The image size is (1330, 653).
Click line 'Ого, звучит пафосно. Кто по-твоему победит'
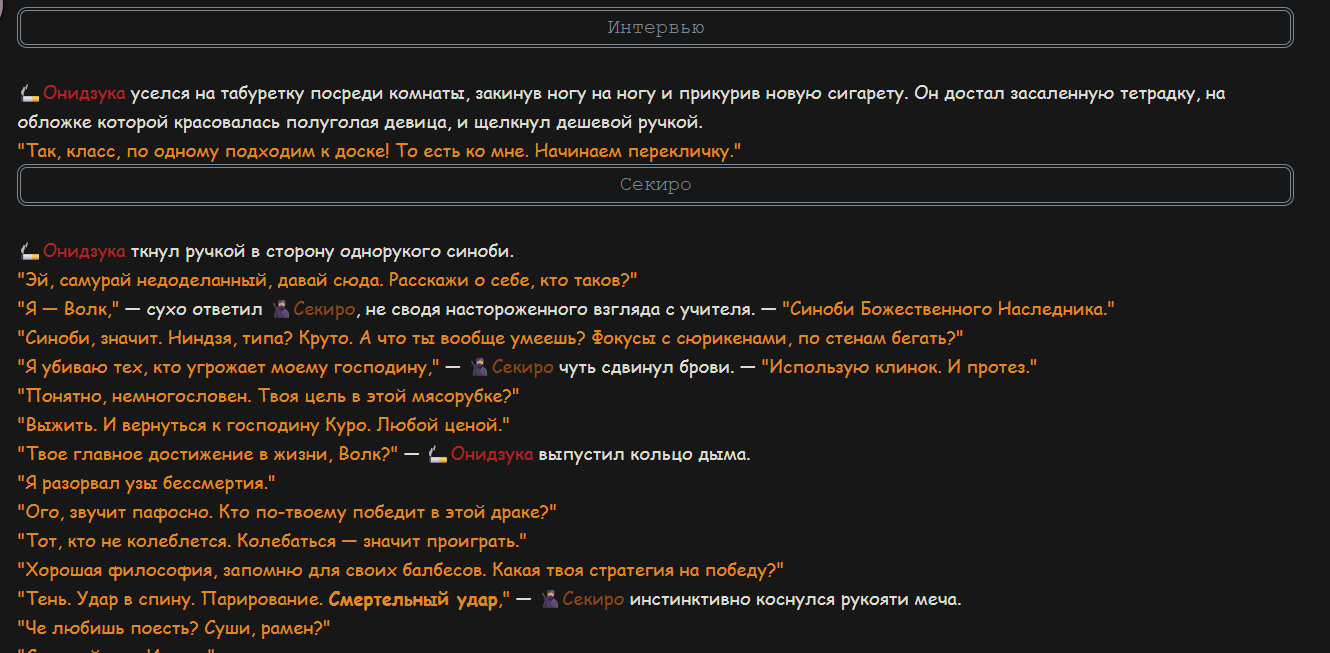(288, 512)
